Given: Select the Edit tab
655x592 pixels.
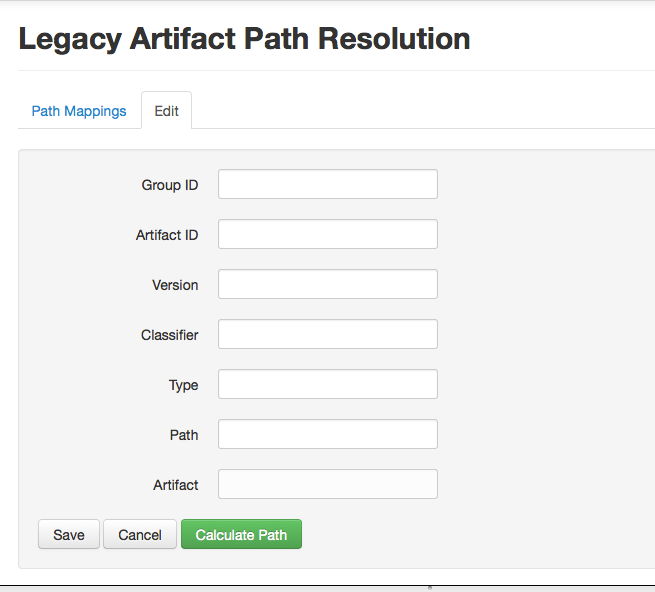Looking at the screenshot, I should pyautogui.click(x=166, y=111).
